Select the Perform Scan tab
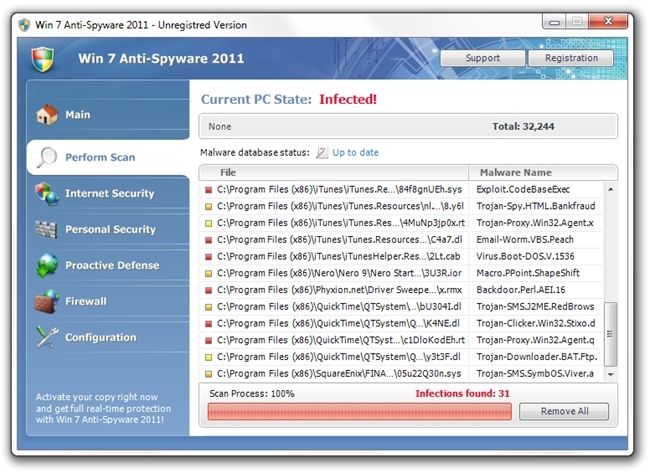The width and height of the screenshot is (650, 473). pos(108,158)
